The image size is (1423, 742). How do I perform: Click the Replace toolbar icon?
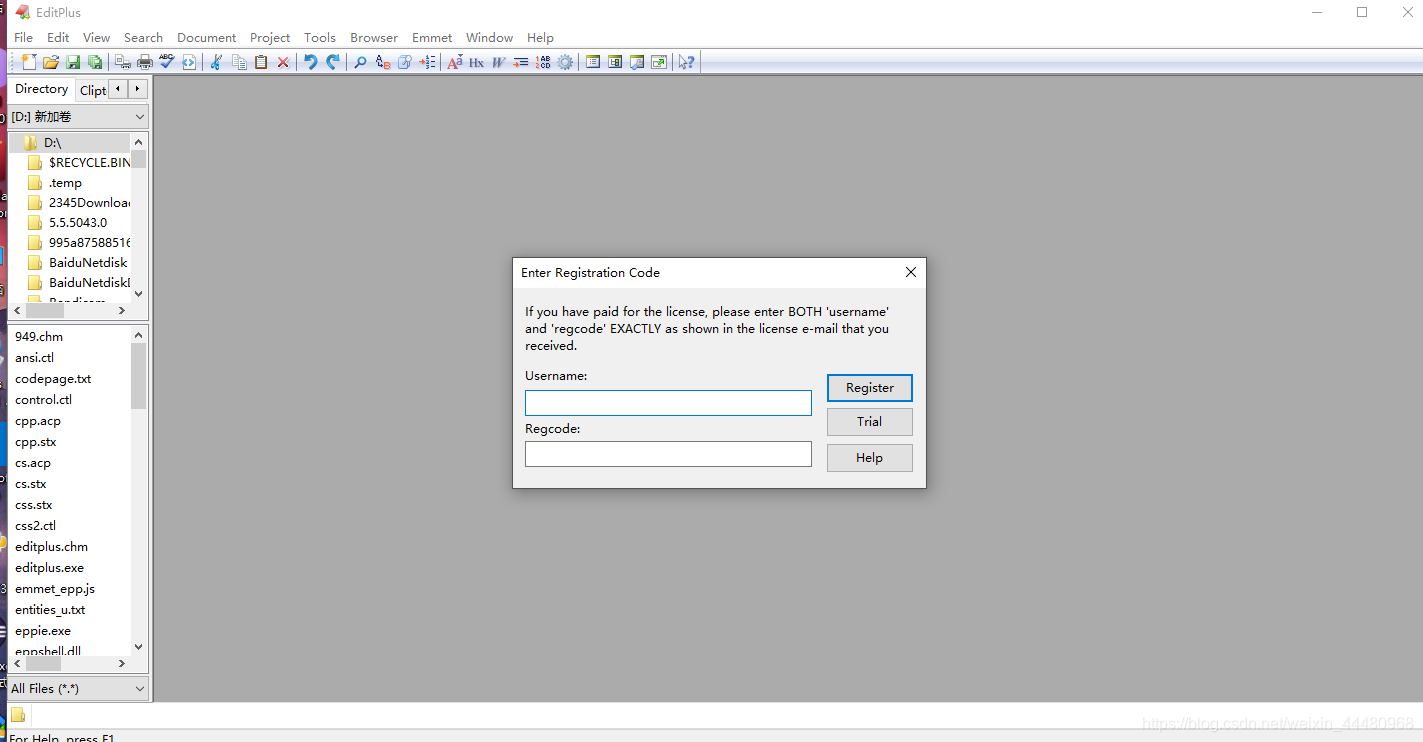[383, 62]
